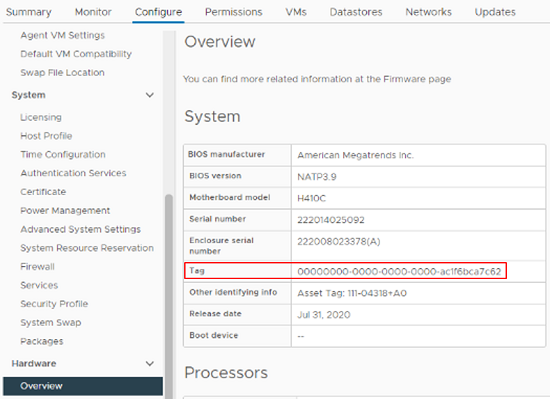Go to the VMs tab
The width and height of the screenshot is (550, 399).
tap(296, 12)
